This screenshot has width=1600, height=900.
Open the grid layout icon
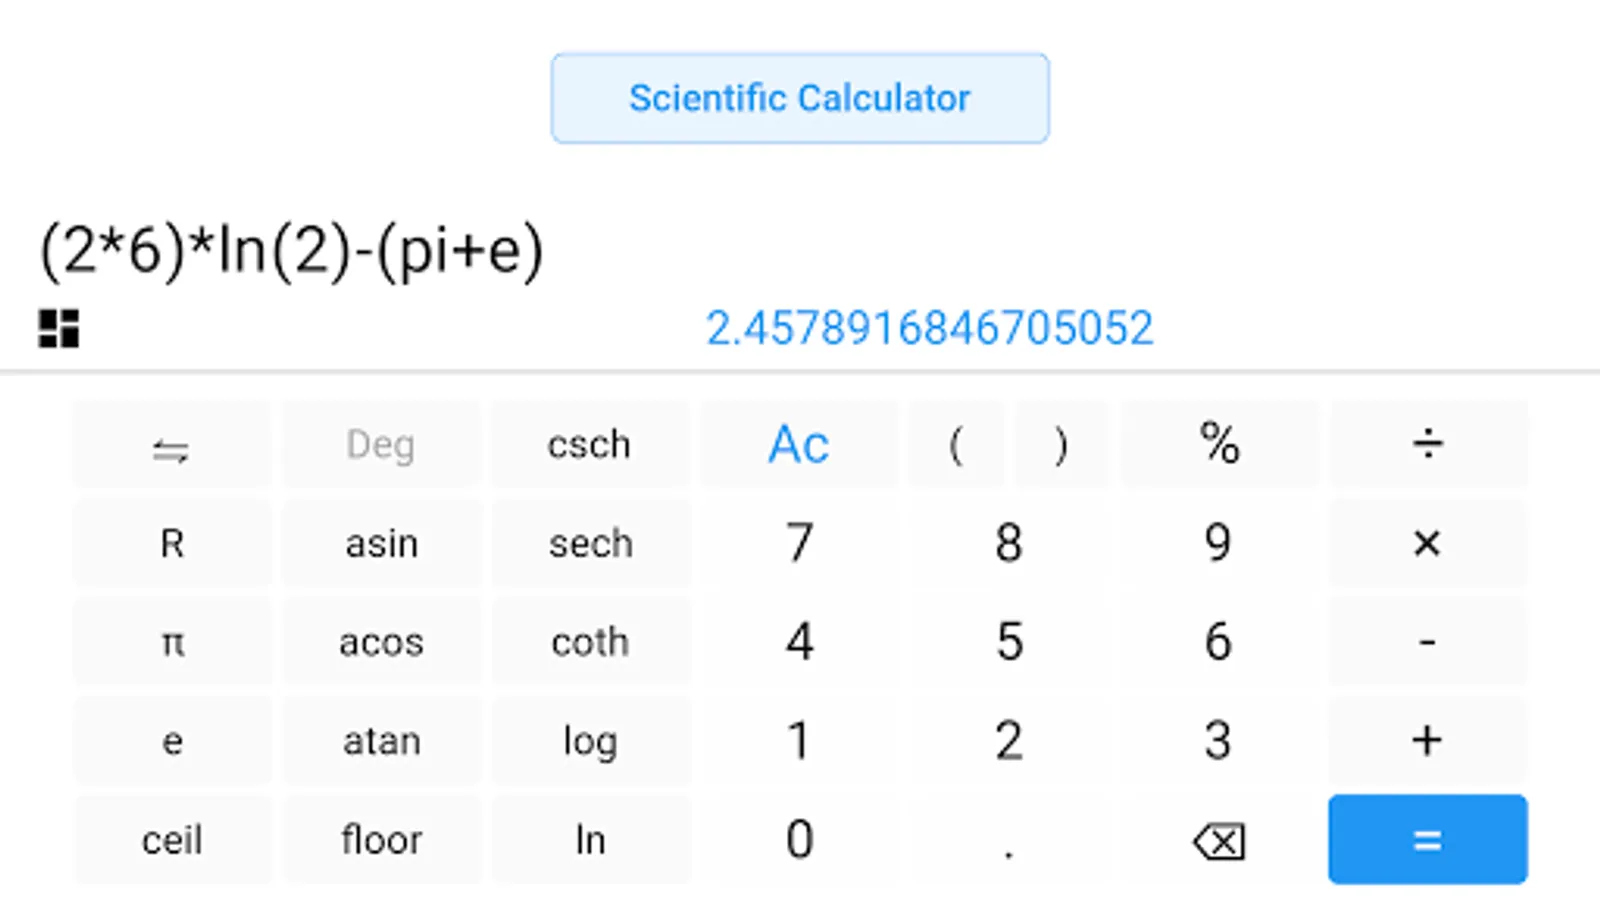(x=58, y=328)
